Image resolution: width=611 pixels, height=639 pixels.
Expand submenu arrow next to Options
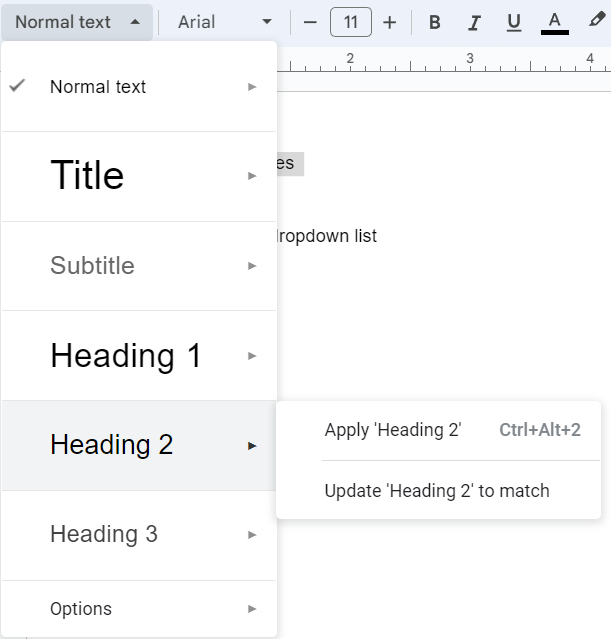pyautogui.click(x=252, y=609)
